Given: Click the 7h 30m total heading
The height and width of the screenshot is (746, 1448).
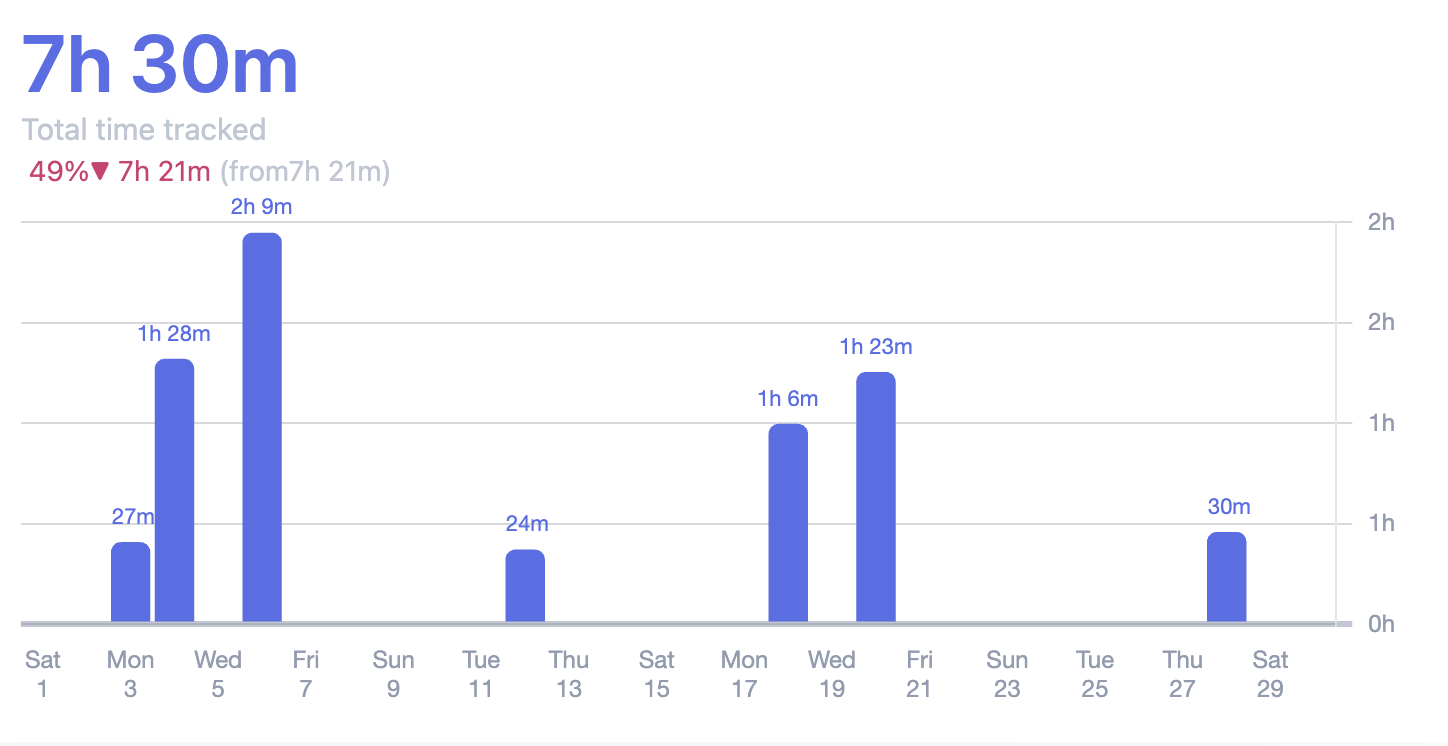Looking at the screenshot, I should pos(160,66).
